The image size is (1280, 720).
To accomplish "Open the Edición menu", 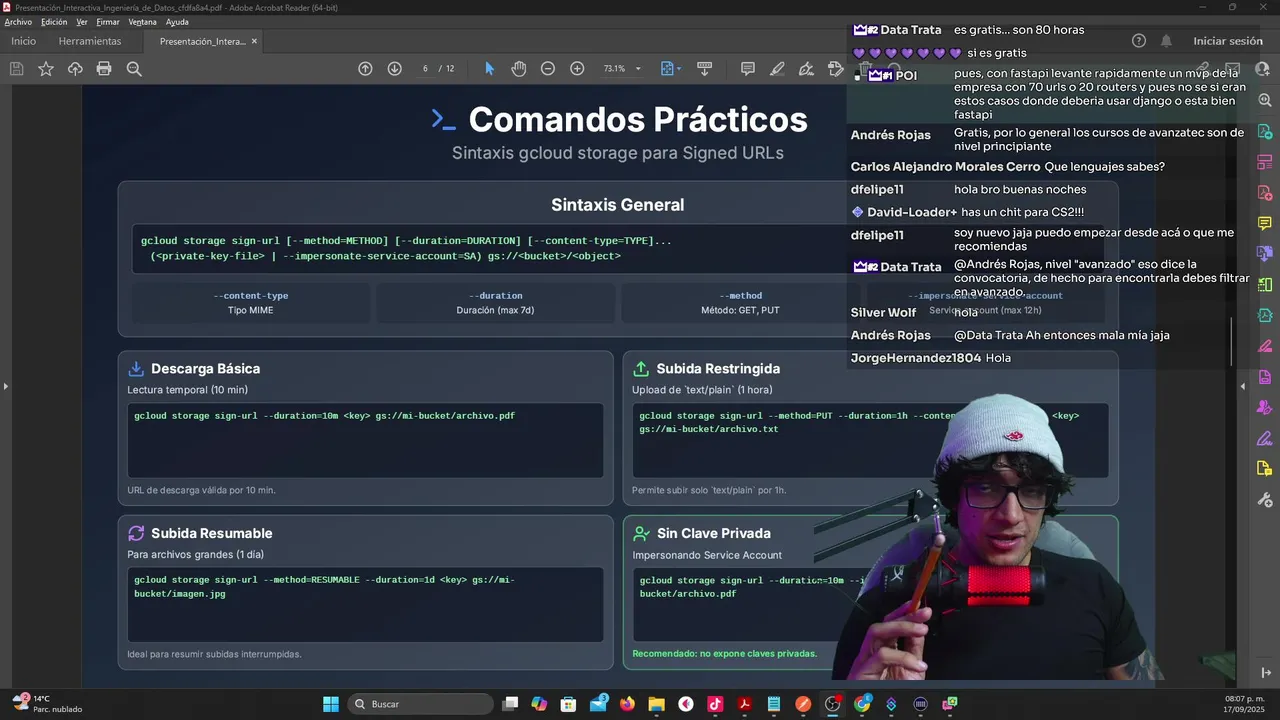I will (x=54, y=22).
